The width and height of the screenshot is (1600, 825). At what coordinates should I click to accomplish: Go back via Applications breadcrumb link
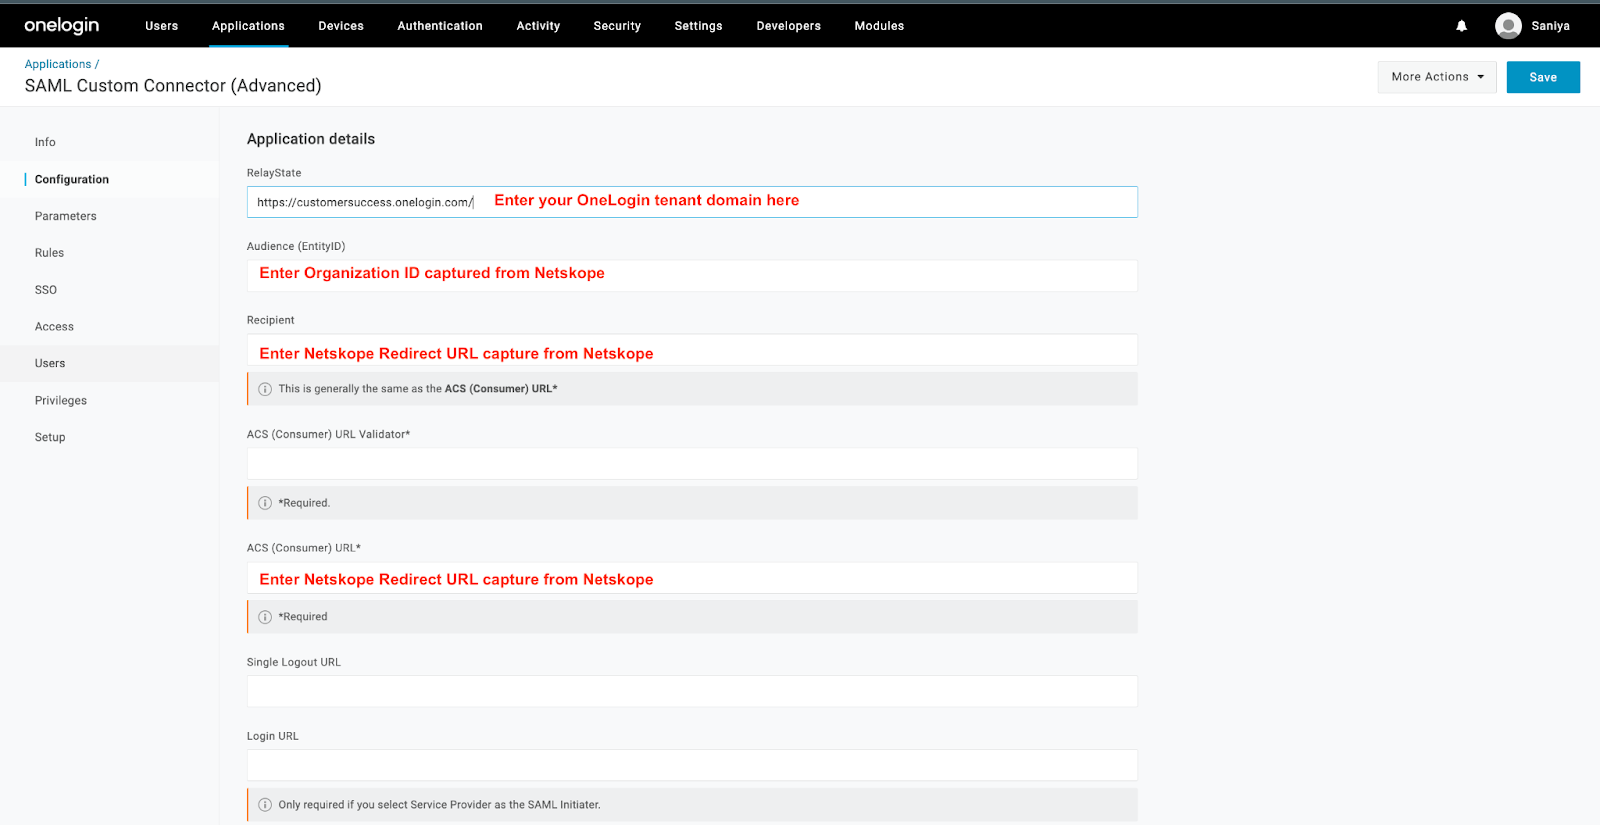click(58, 64)
